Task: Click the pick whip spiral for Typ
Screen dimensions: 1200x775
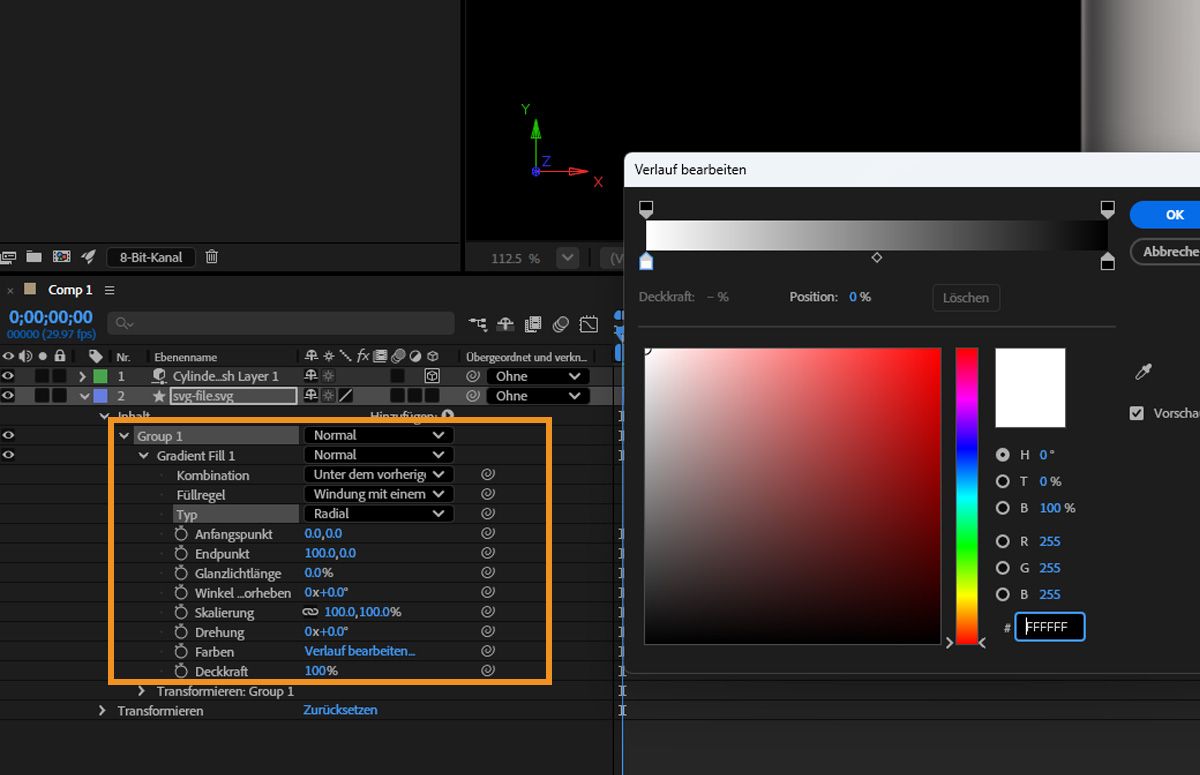Action: click(487, 514)
